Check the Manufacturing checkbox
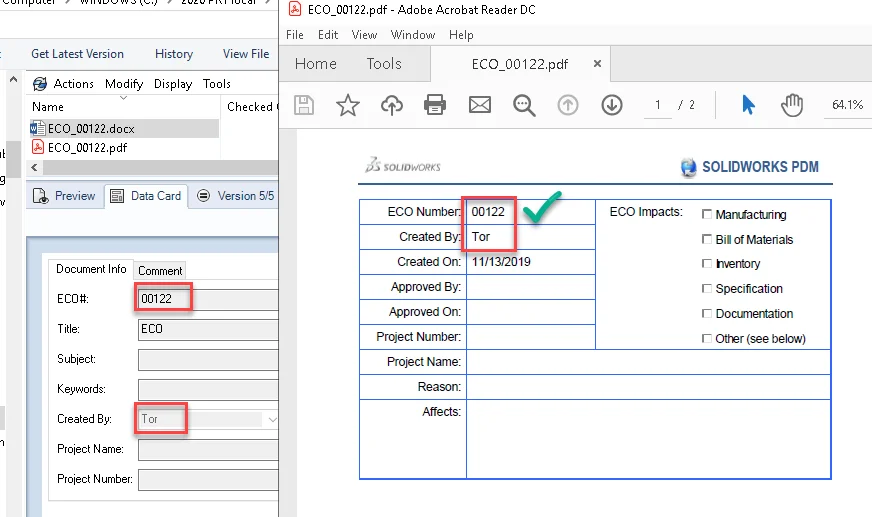 coord(707,214)
